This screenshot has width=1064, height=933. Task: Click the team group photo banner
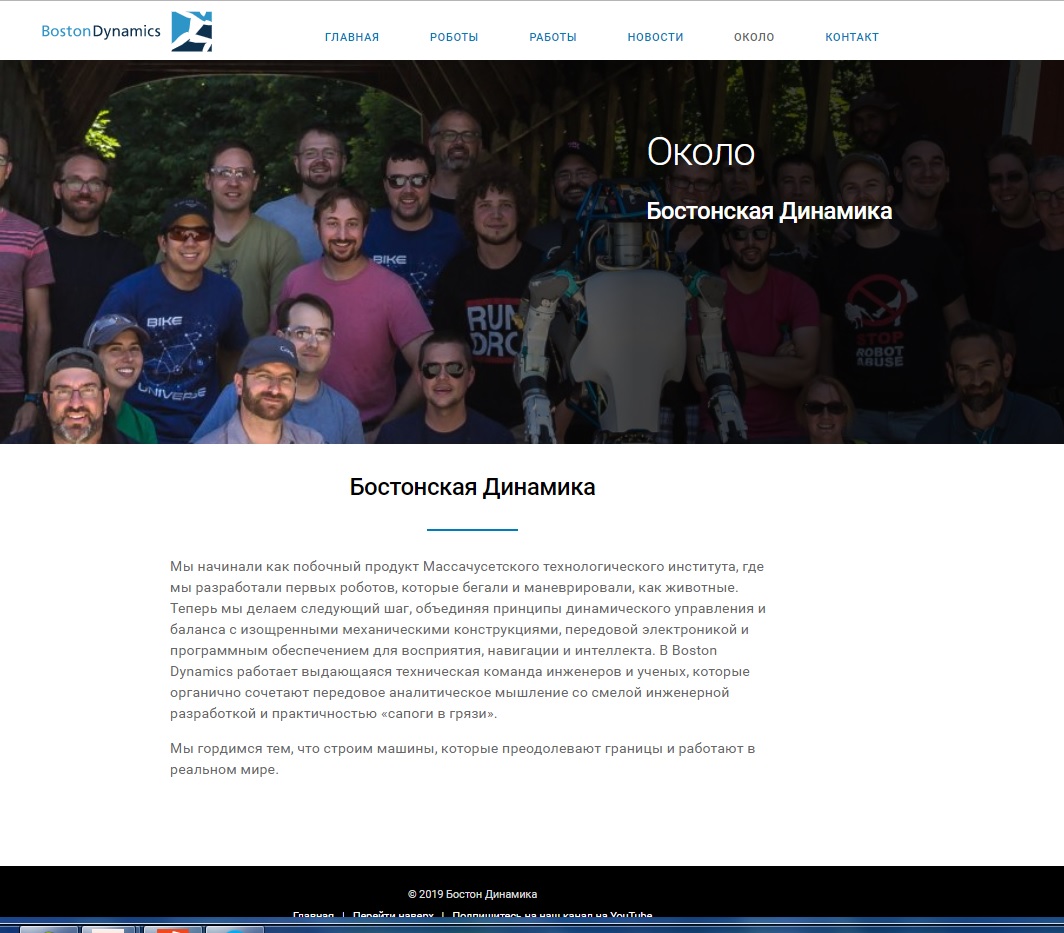click(532, 252)
